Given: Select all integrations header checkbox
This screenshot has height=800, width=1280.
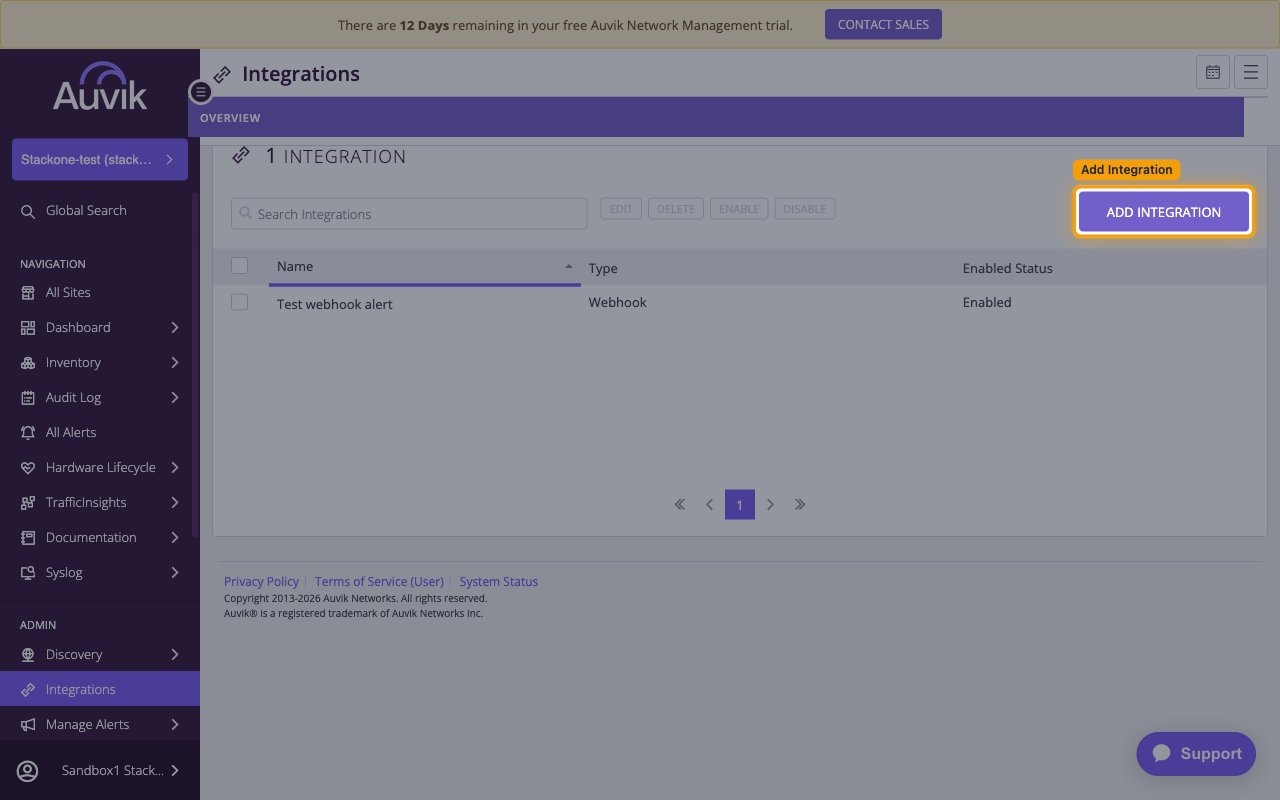Looking at the screenshot, I should coord(239,266).
